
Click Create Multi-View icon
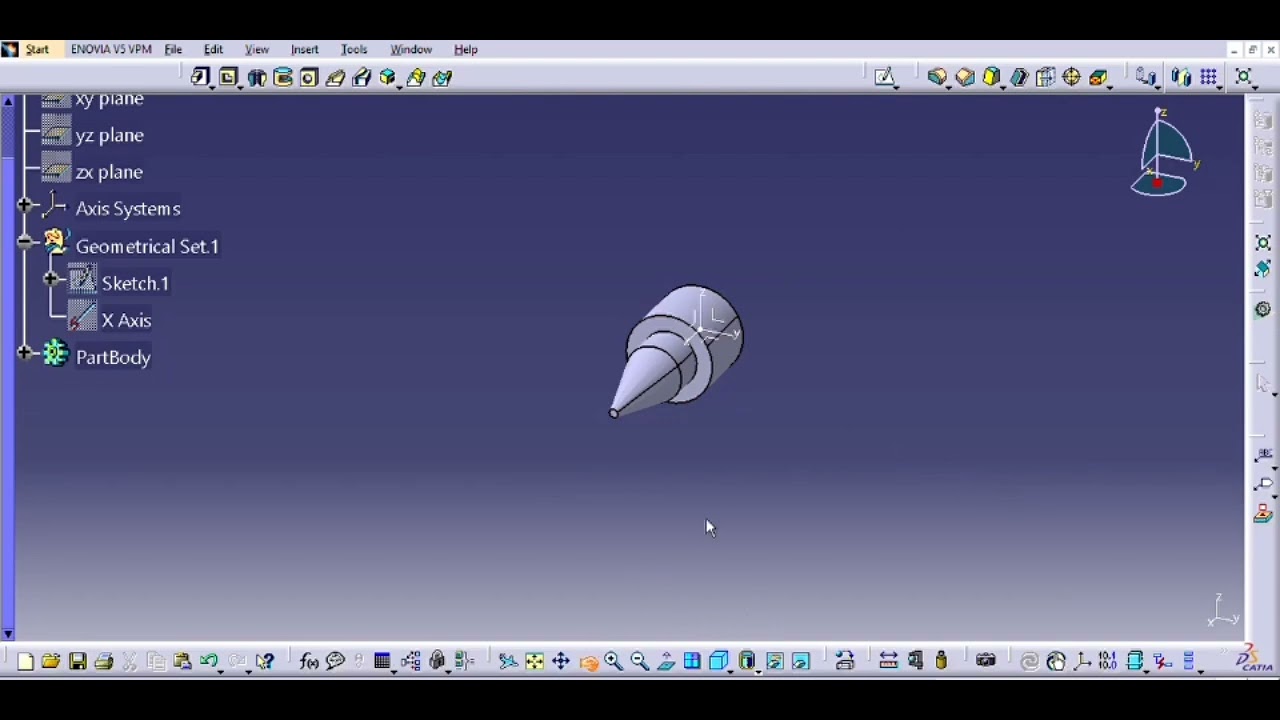point(692,661)
